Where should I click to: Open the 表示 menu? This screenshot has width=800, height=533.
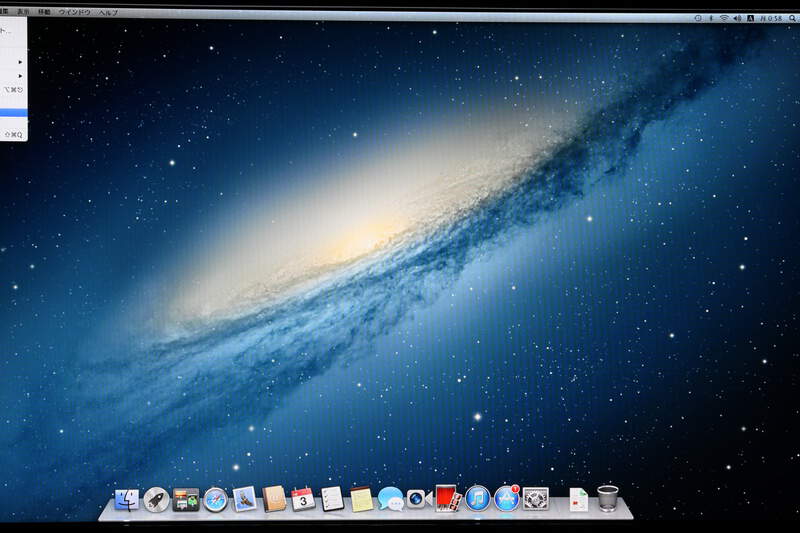tap(23, 11)
